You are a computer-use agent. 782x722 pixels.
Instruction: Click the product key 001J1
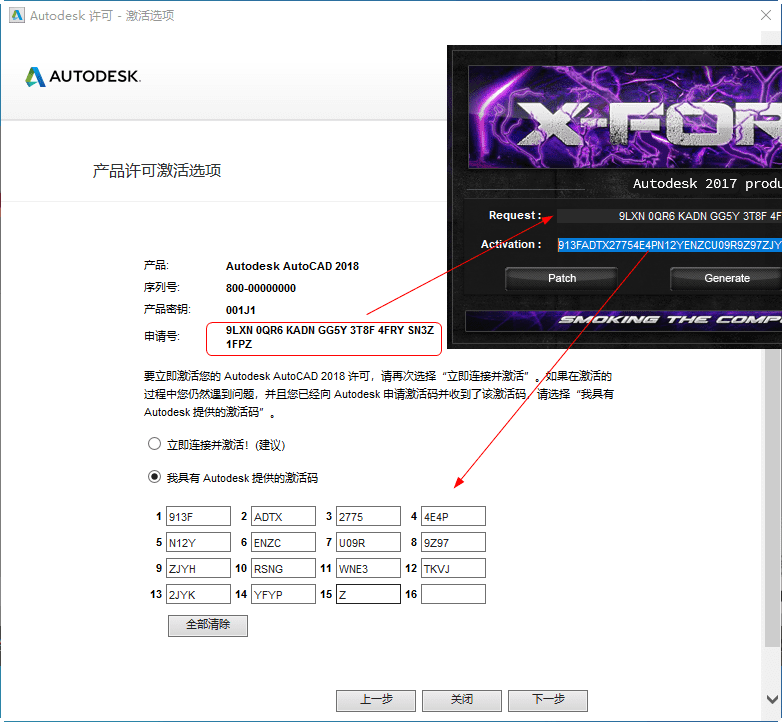click(241, 310)
